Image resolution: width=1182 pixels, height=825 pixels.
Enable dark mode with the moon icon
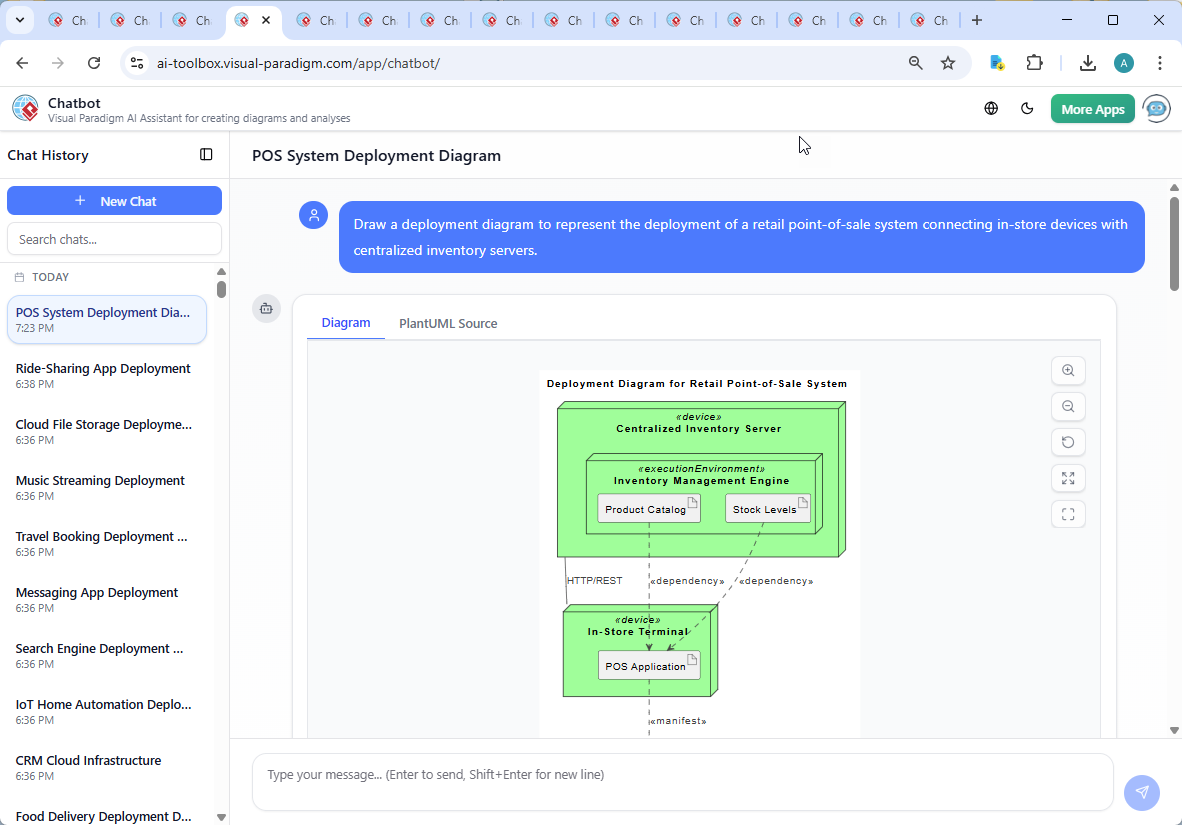(x=1027, y=108)
